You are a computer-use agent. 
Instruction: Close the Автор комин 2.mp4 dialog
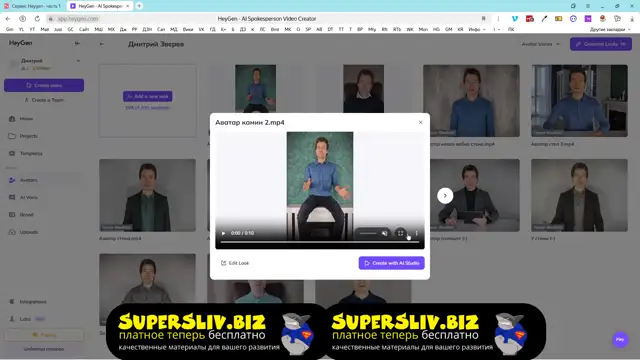pyautogui.click(x=420, y=122)
